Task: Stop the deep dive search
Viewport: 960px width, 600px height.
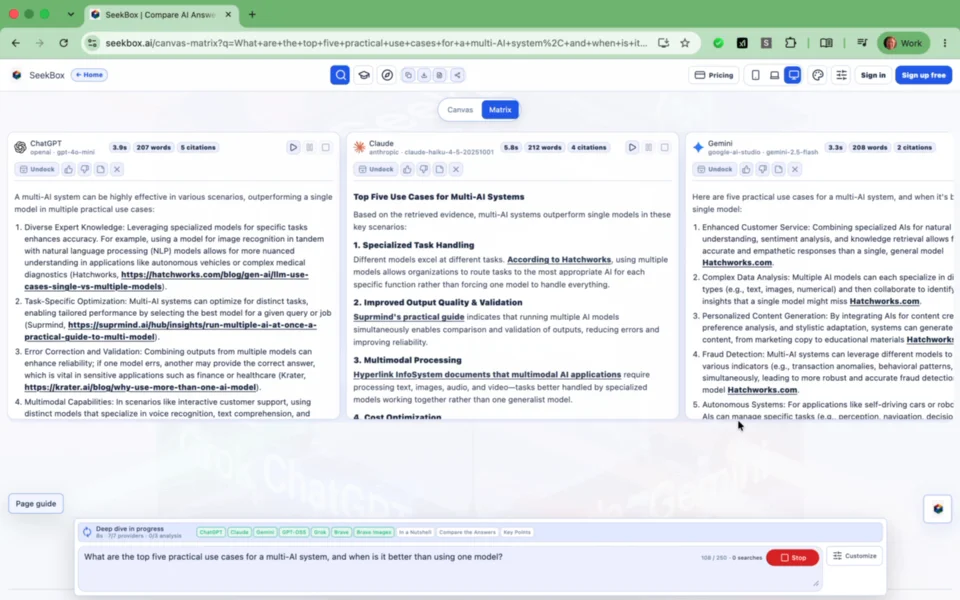Action: [x=792, y=558]
